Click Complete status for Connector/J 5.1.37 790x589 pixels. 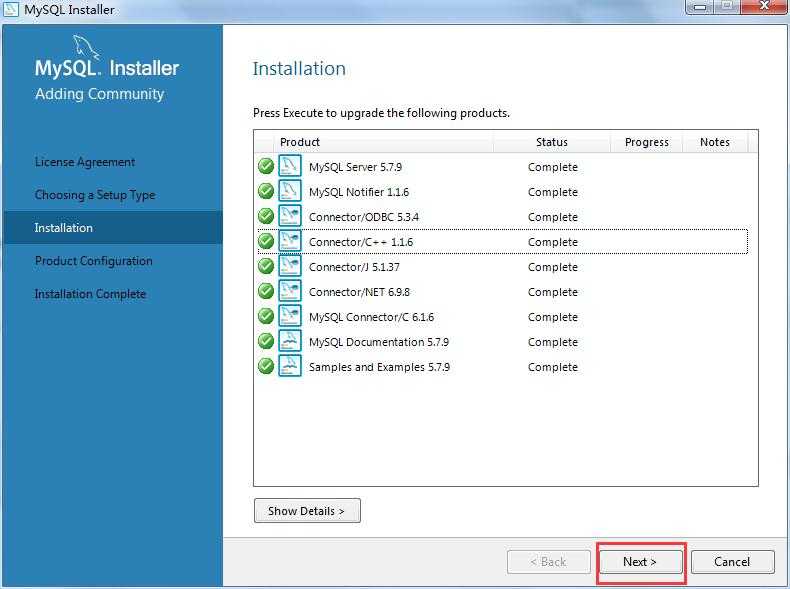[x=553, y=267]
